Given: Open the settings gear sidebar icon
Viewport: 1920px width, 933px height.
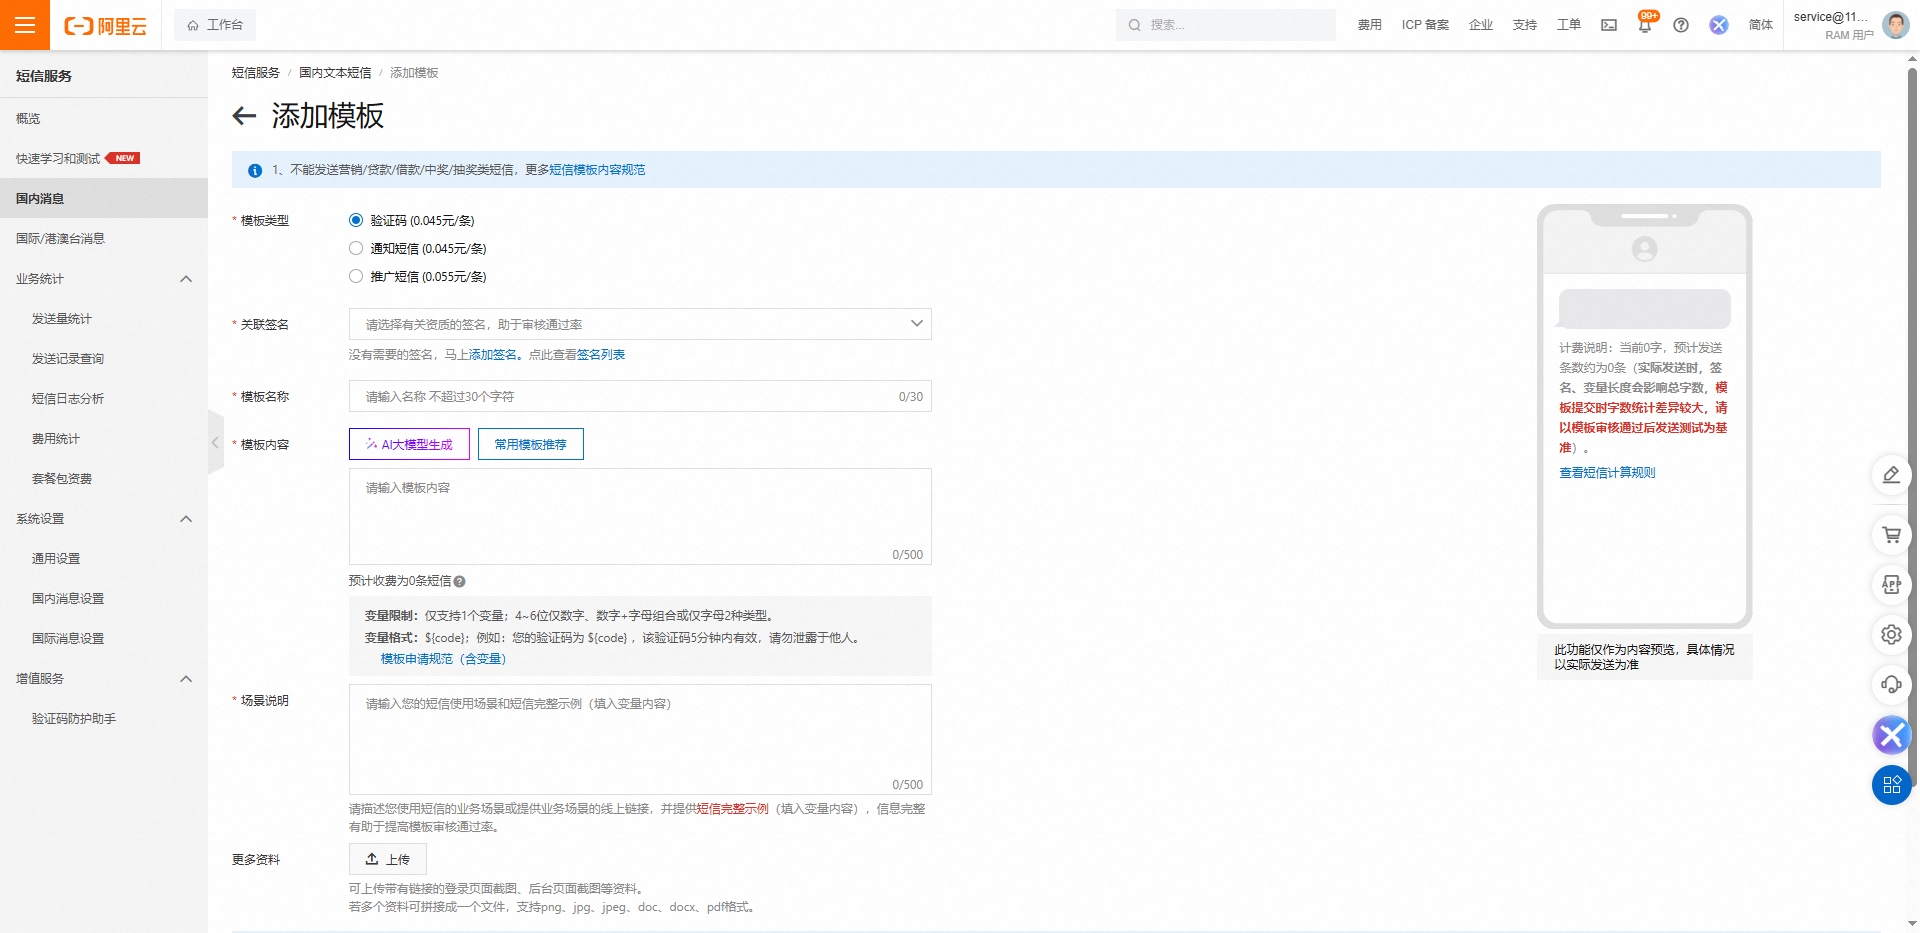Looking at the screenshot, I should click(x=1890, y=635).
